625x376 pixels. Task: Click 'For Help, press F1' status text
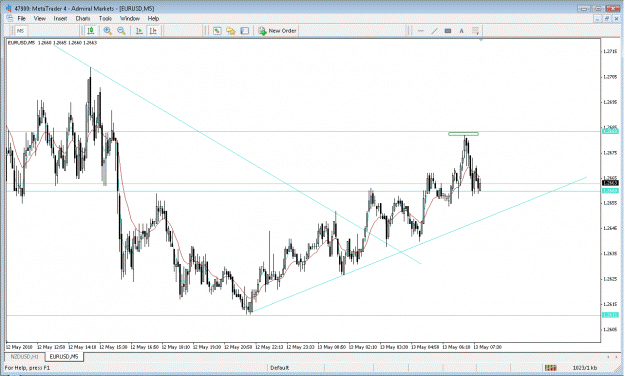pos(28,368)
